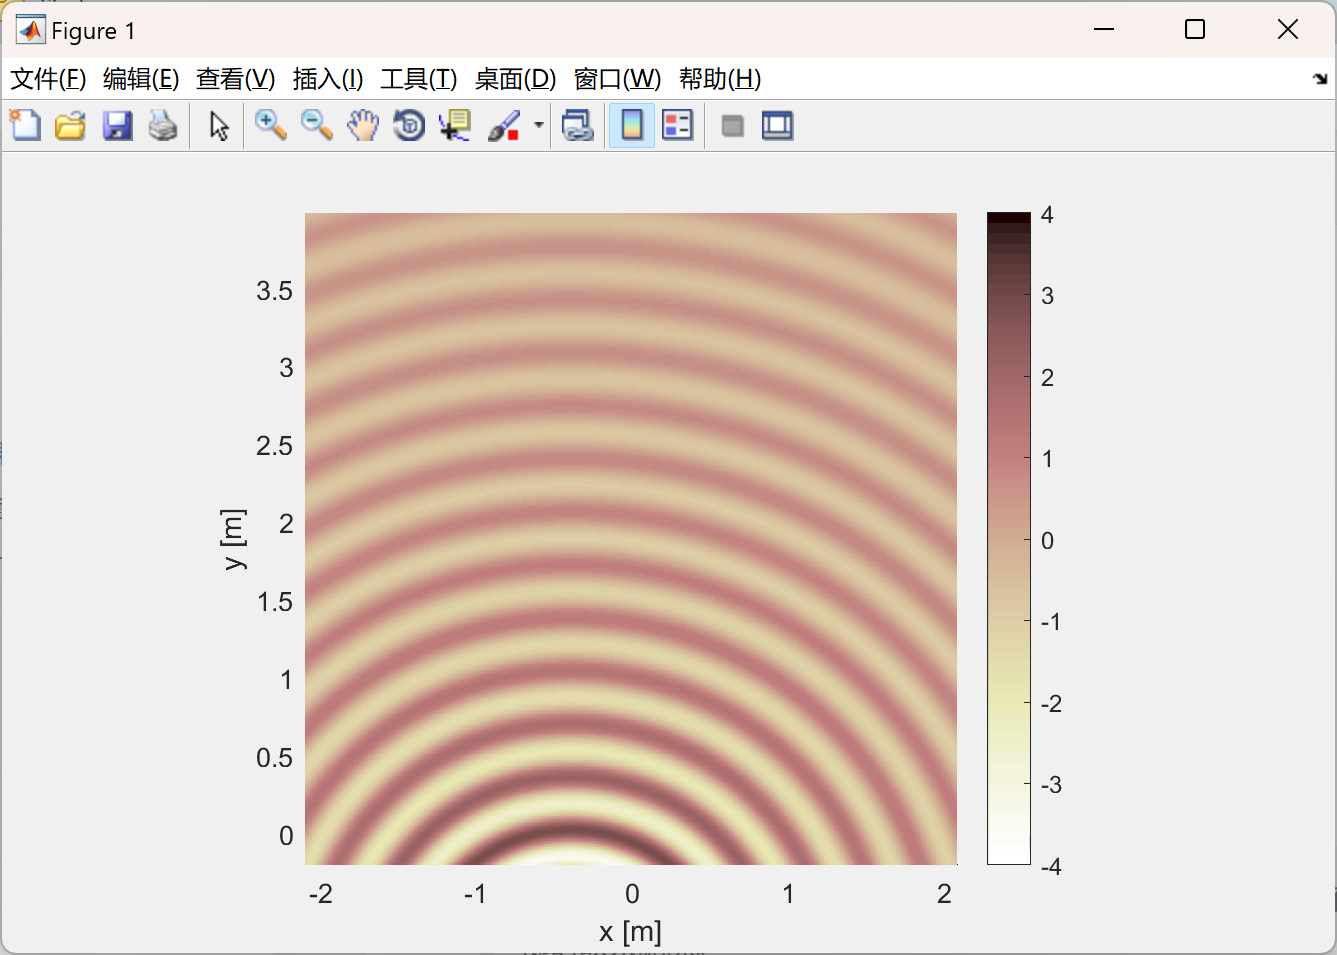Select the Pan hand tool
Screen dimensions: 1337x955
click(x=363, y=126)
